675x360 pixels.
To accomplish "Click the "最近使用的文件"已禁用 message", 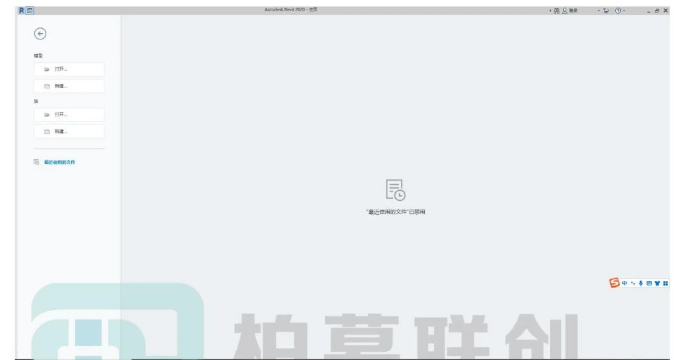I will [x=395, y=212].
